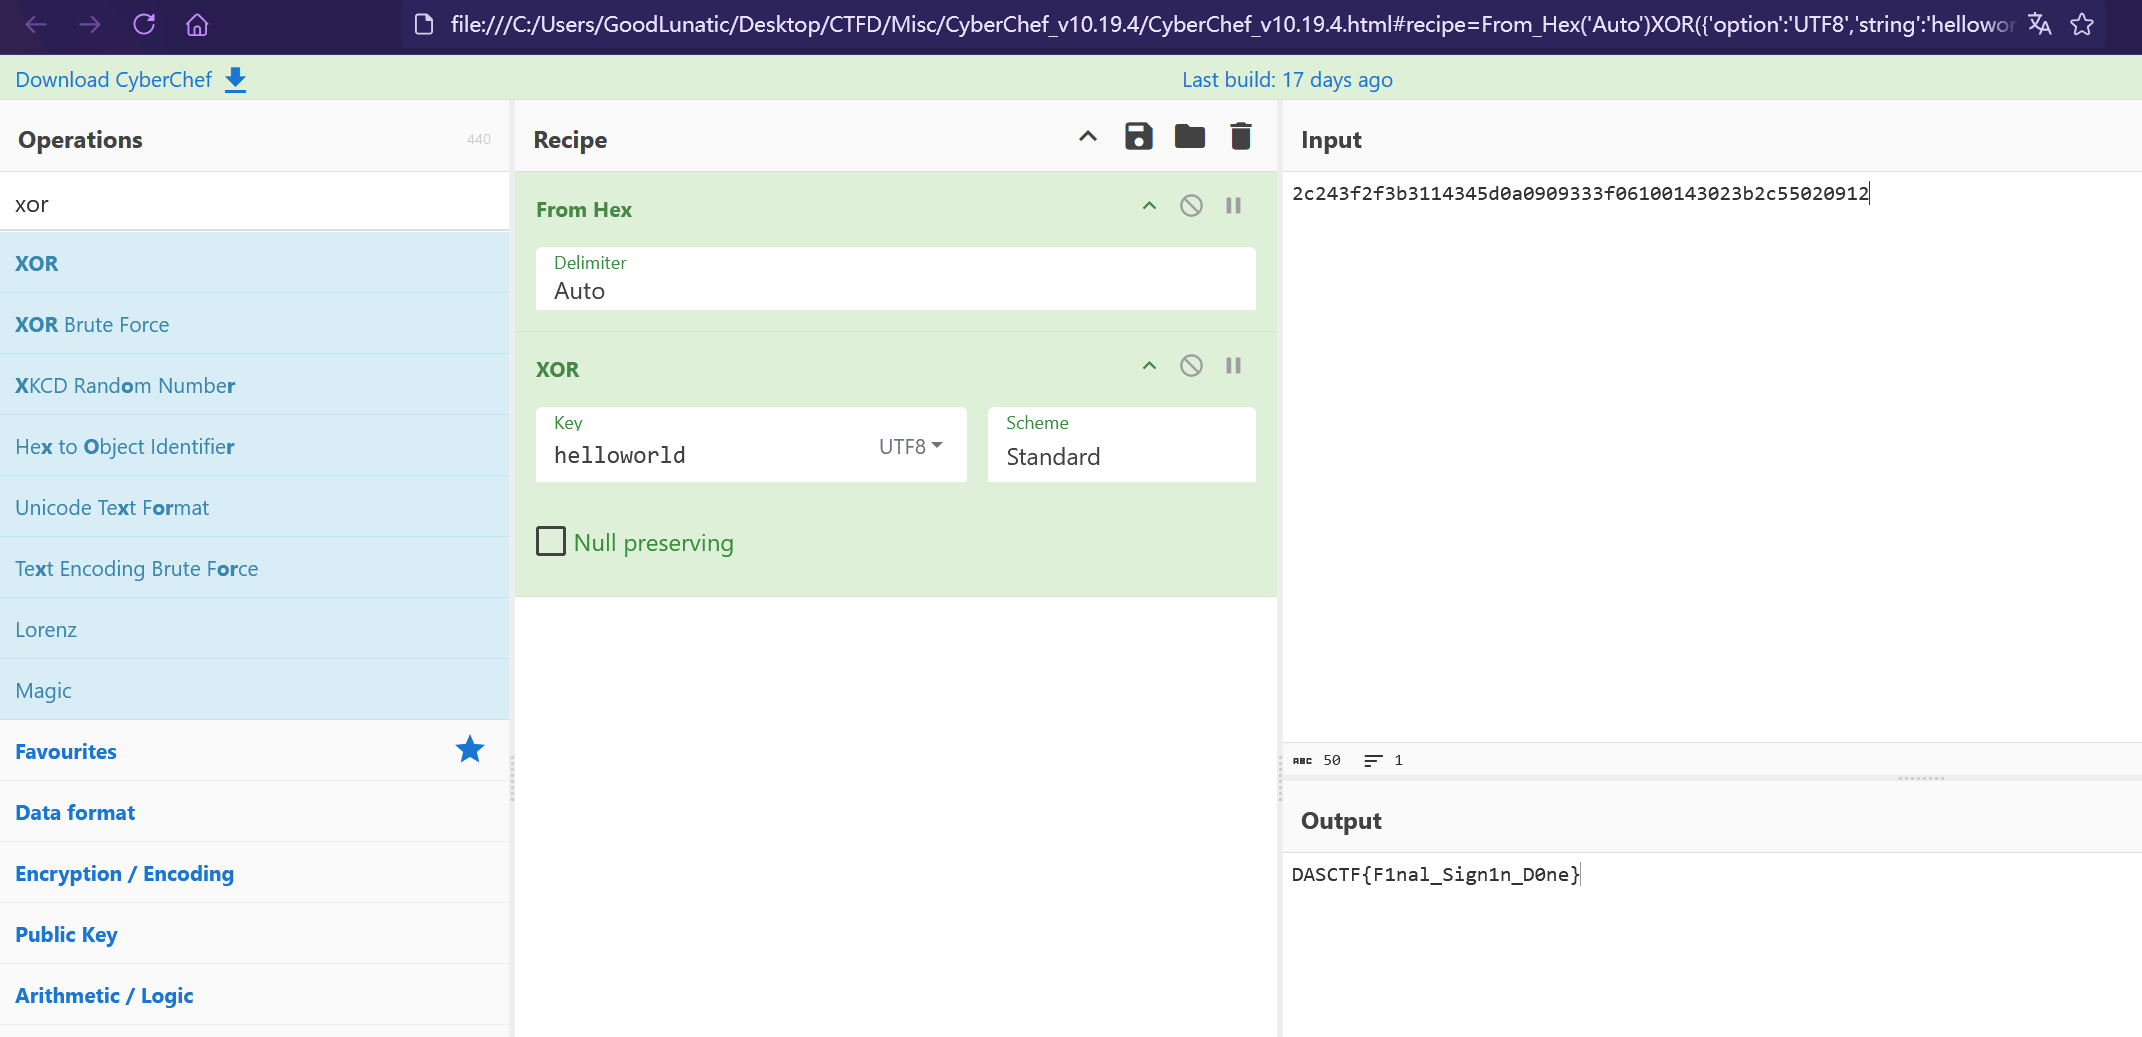
Task: Select Text Encoding Brute Force operation
Action: 255,568
